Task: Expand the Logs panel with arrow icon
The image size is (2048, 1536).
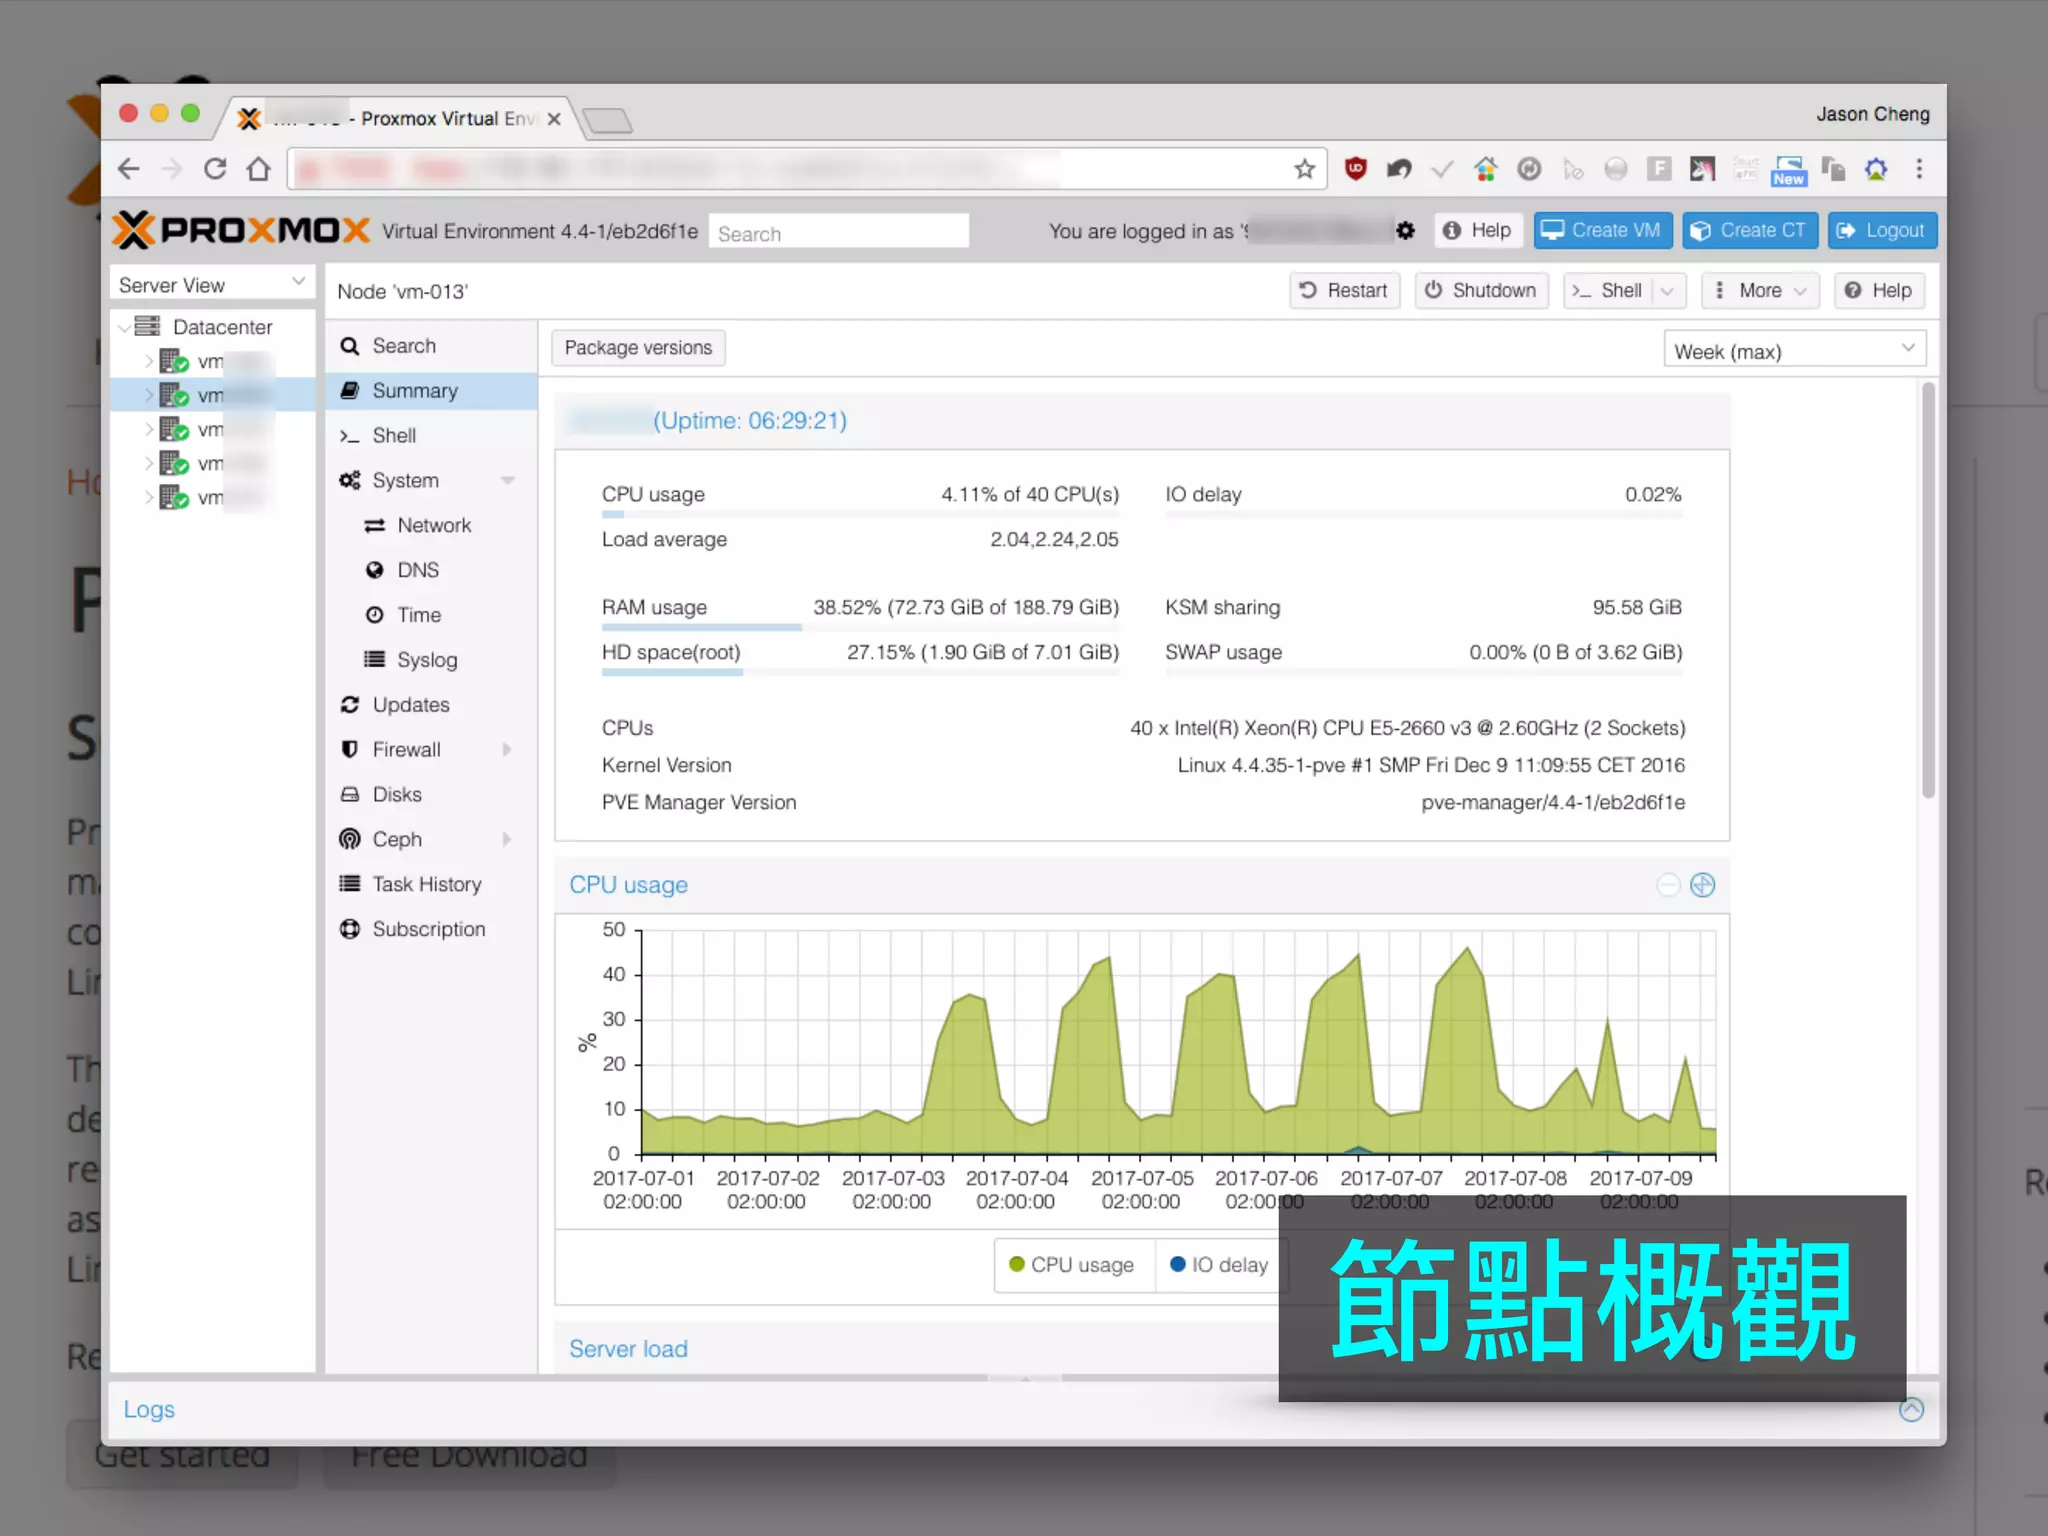Action: pyautogui.click(x=1911, y=1409)
